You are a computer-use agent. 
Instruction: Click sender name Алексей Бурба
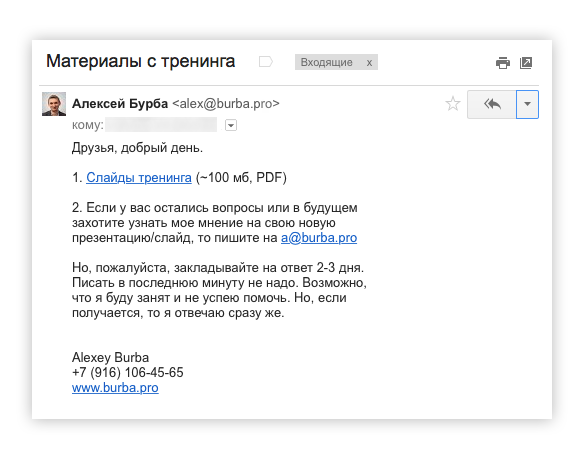(x=120, y=104)
